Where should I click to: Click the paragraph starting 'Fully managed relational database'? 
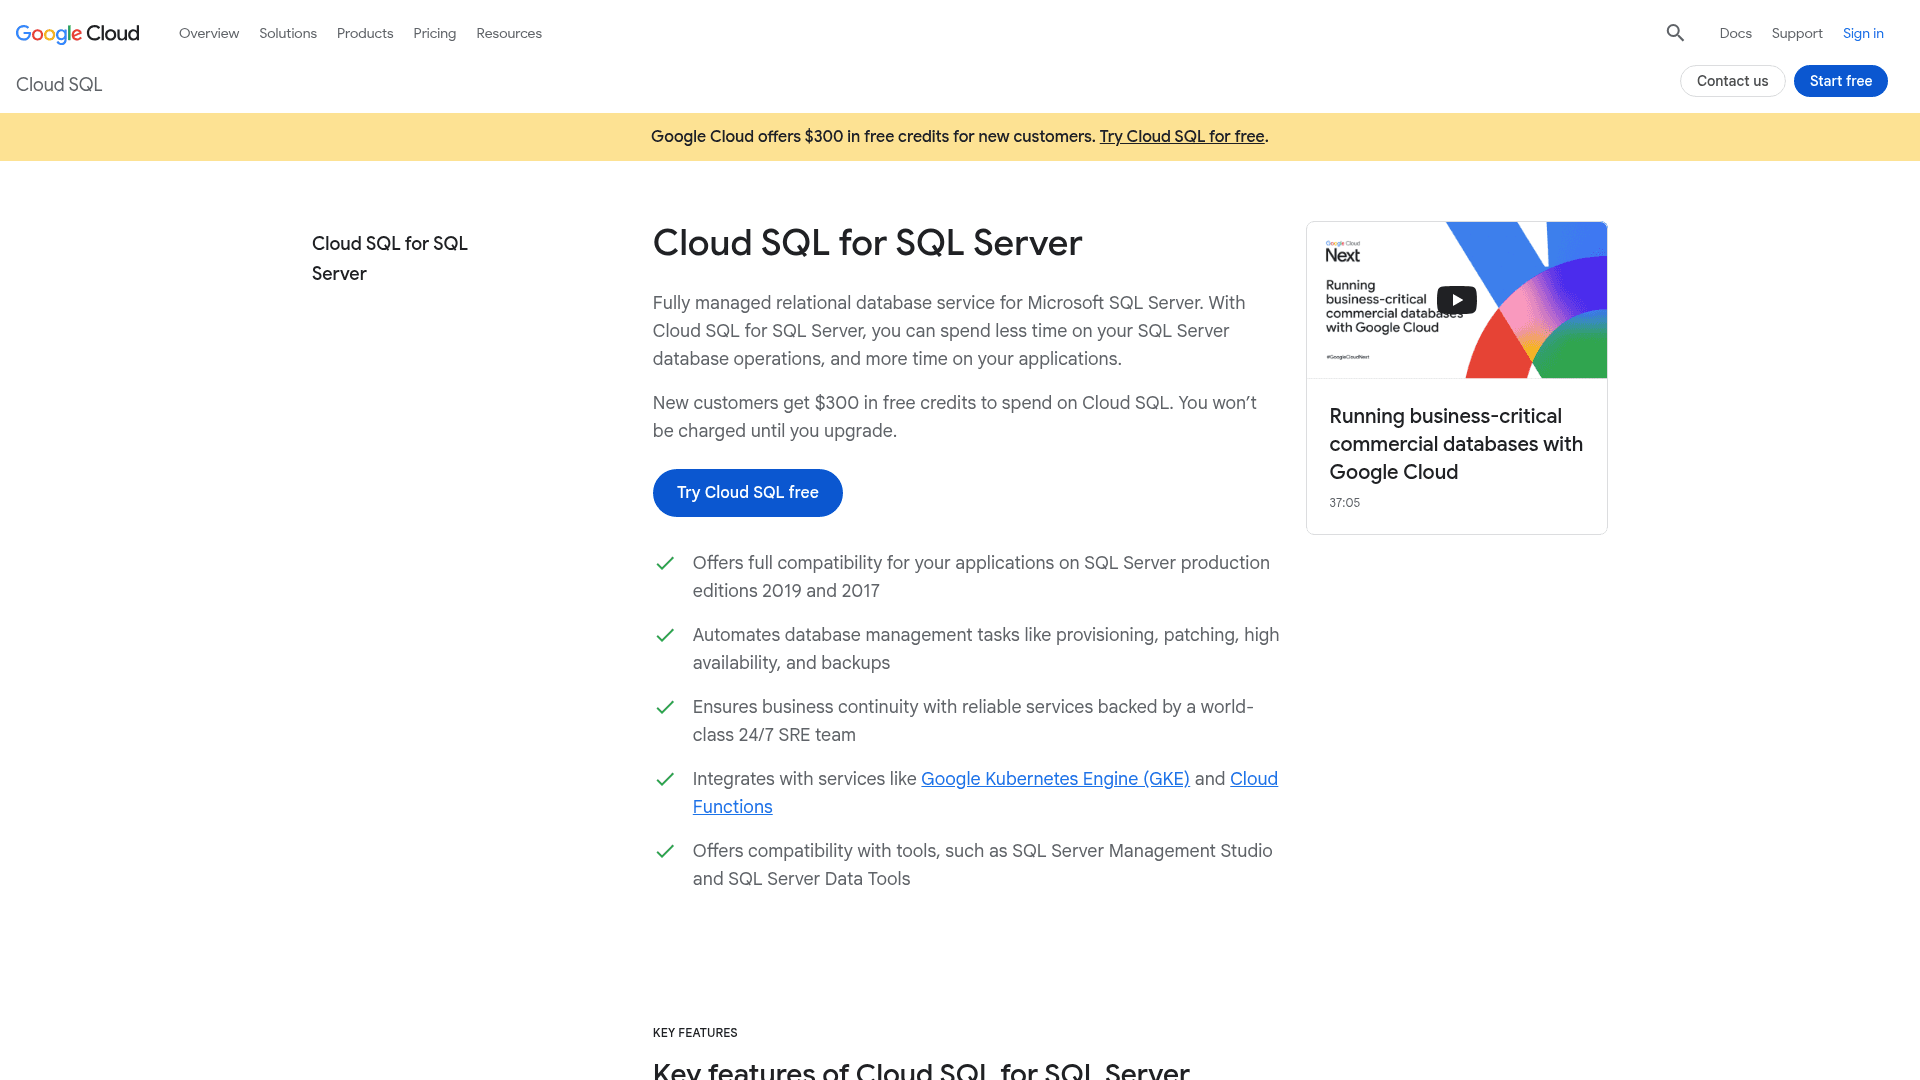click(949, 331)
